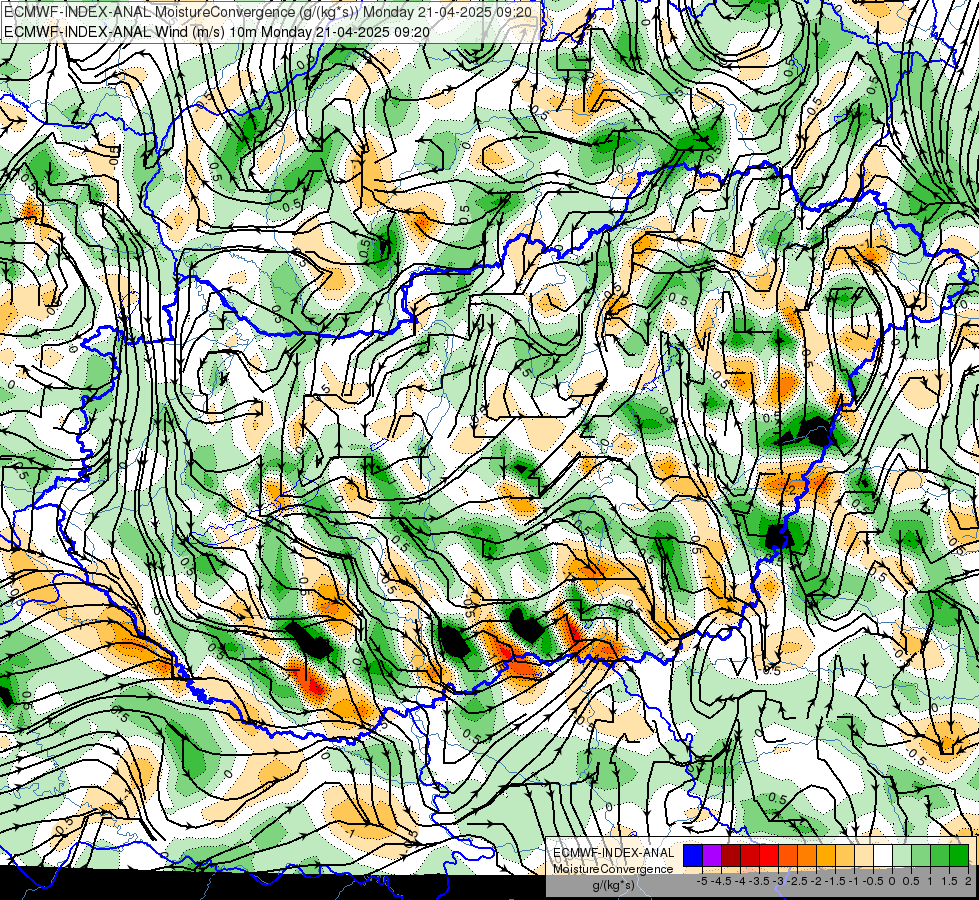Click the legend scale value 2
Screen dimensions: 979x900
tap(968, 881)
